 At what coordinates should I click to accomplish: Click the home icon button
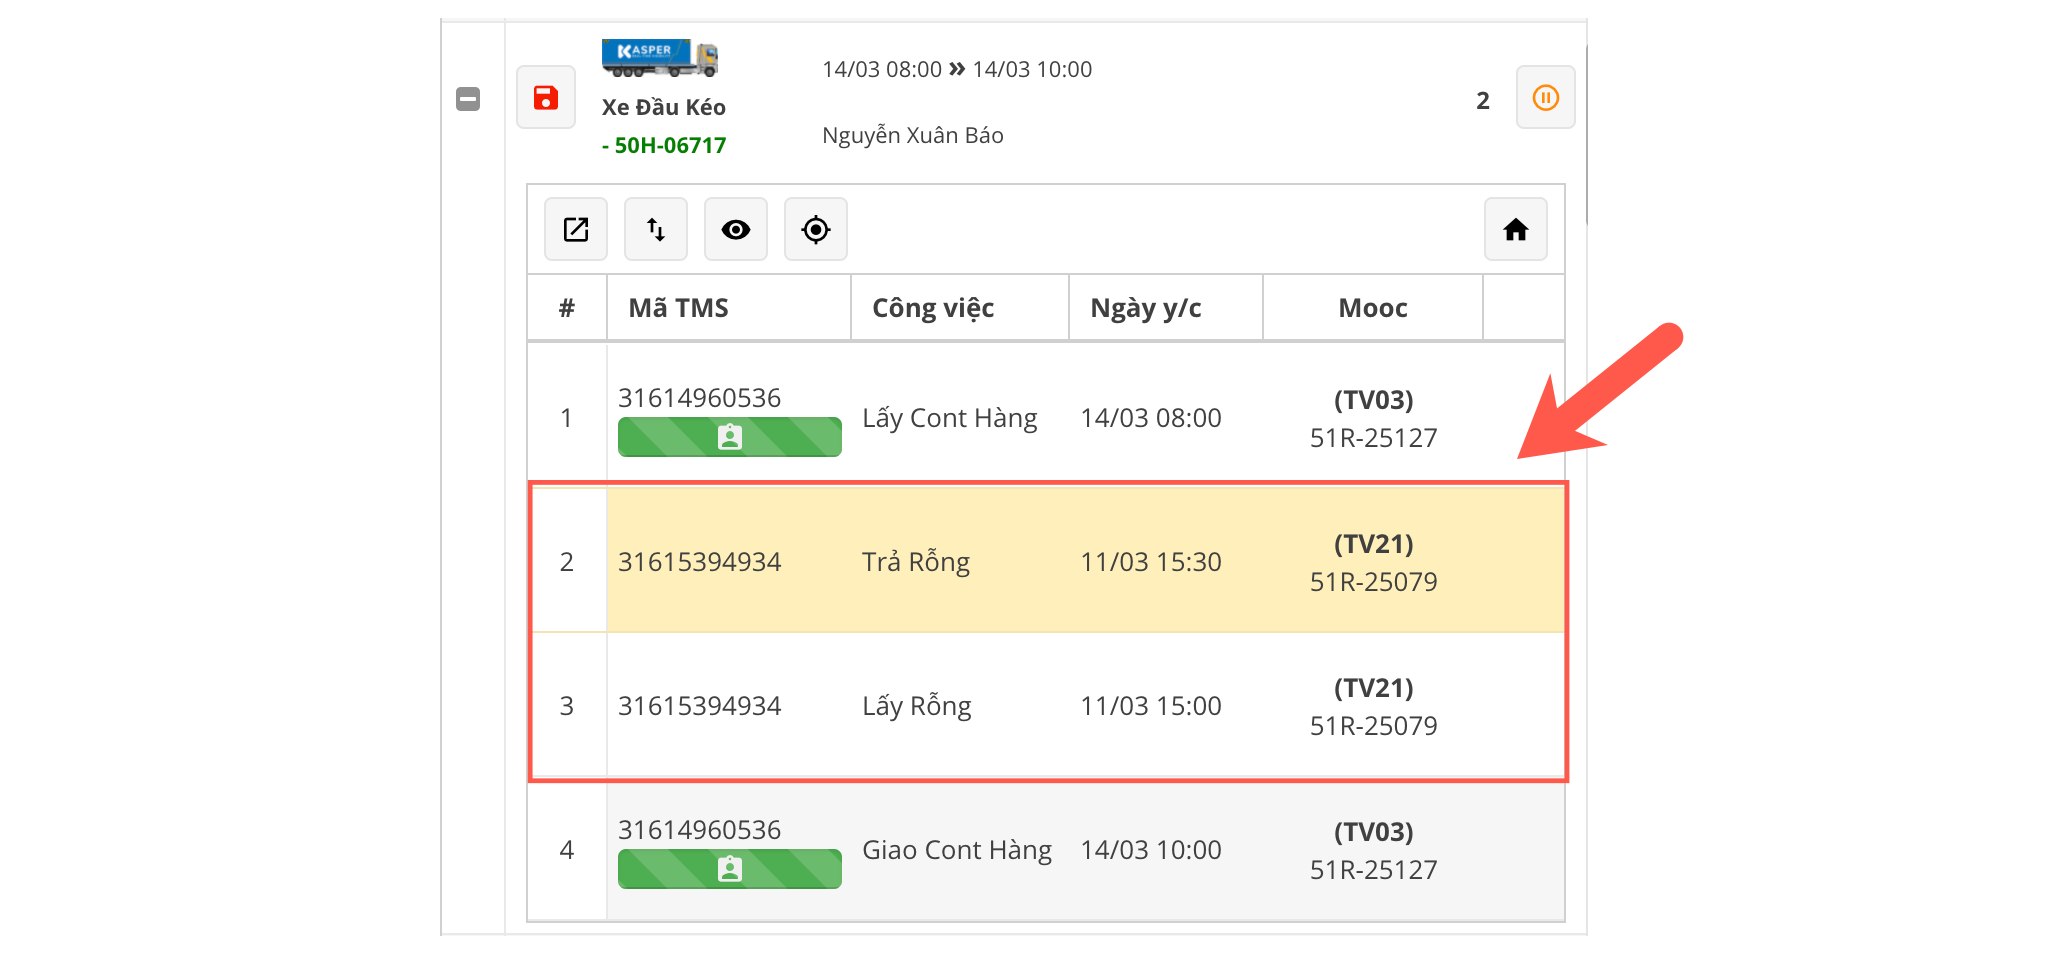coord(1515,230)
